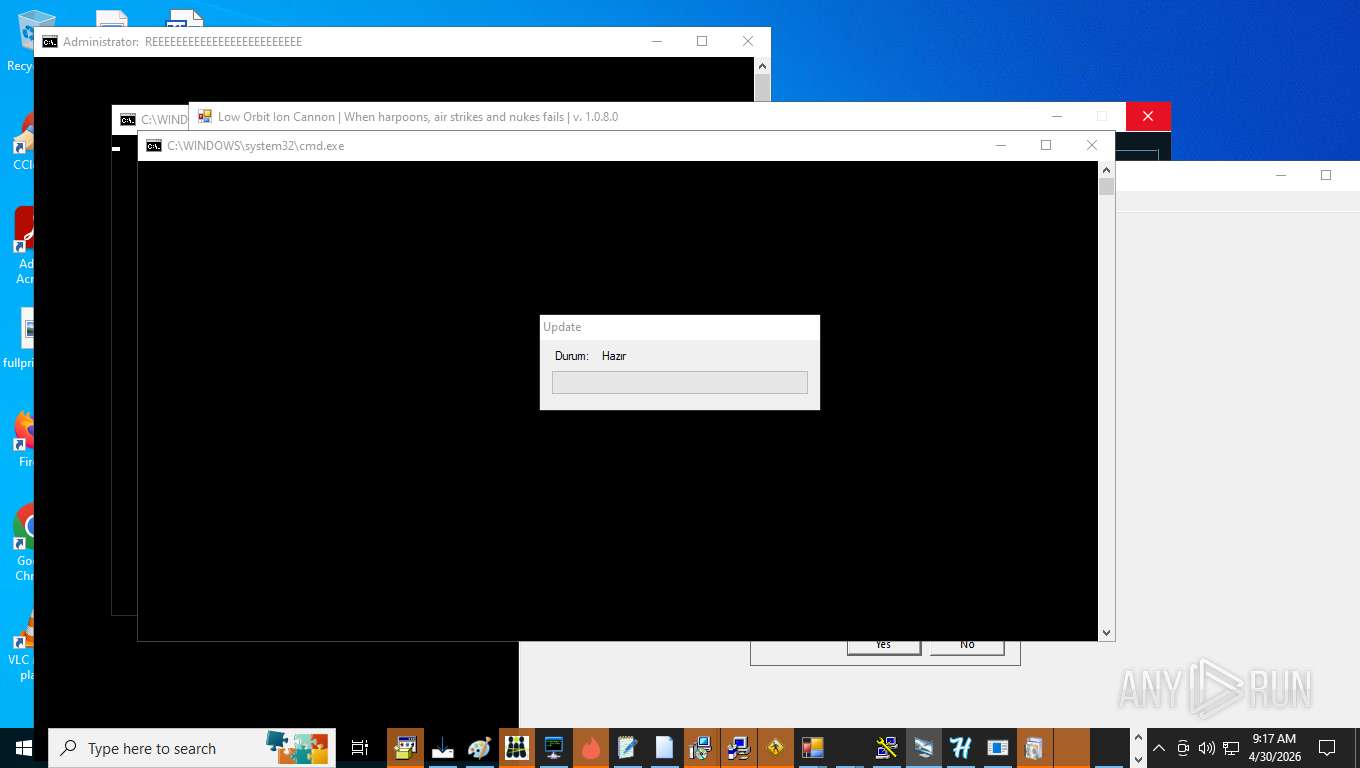The height and width of the screenshot is (768, 1360).
Task: Open the computer with disc taskbar icon
Action: [701, 748]
